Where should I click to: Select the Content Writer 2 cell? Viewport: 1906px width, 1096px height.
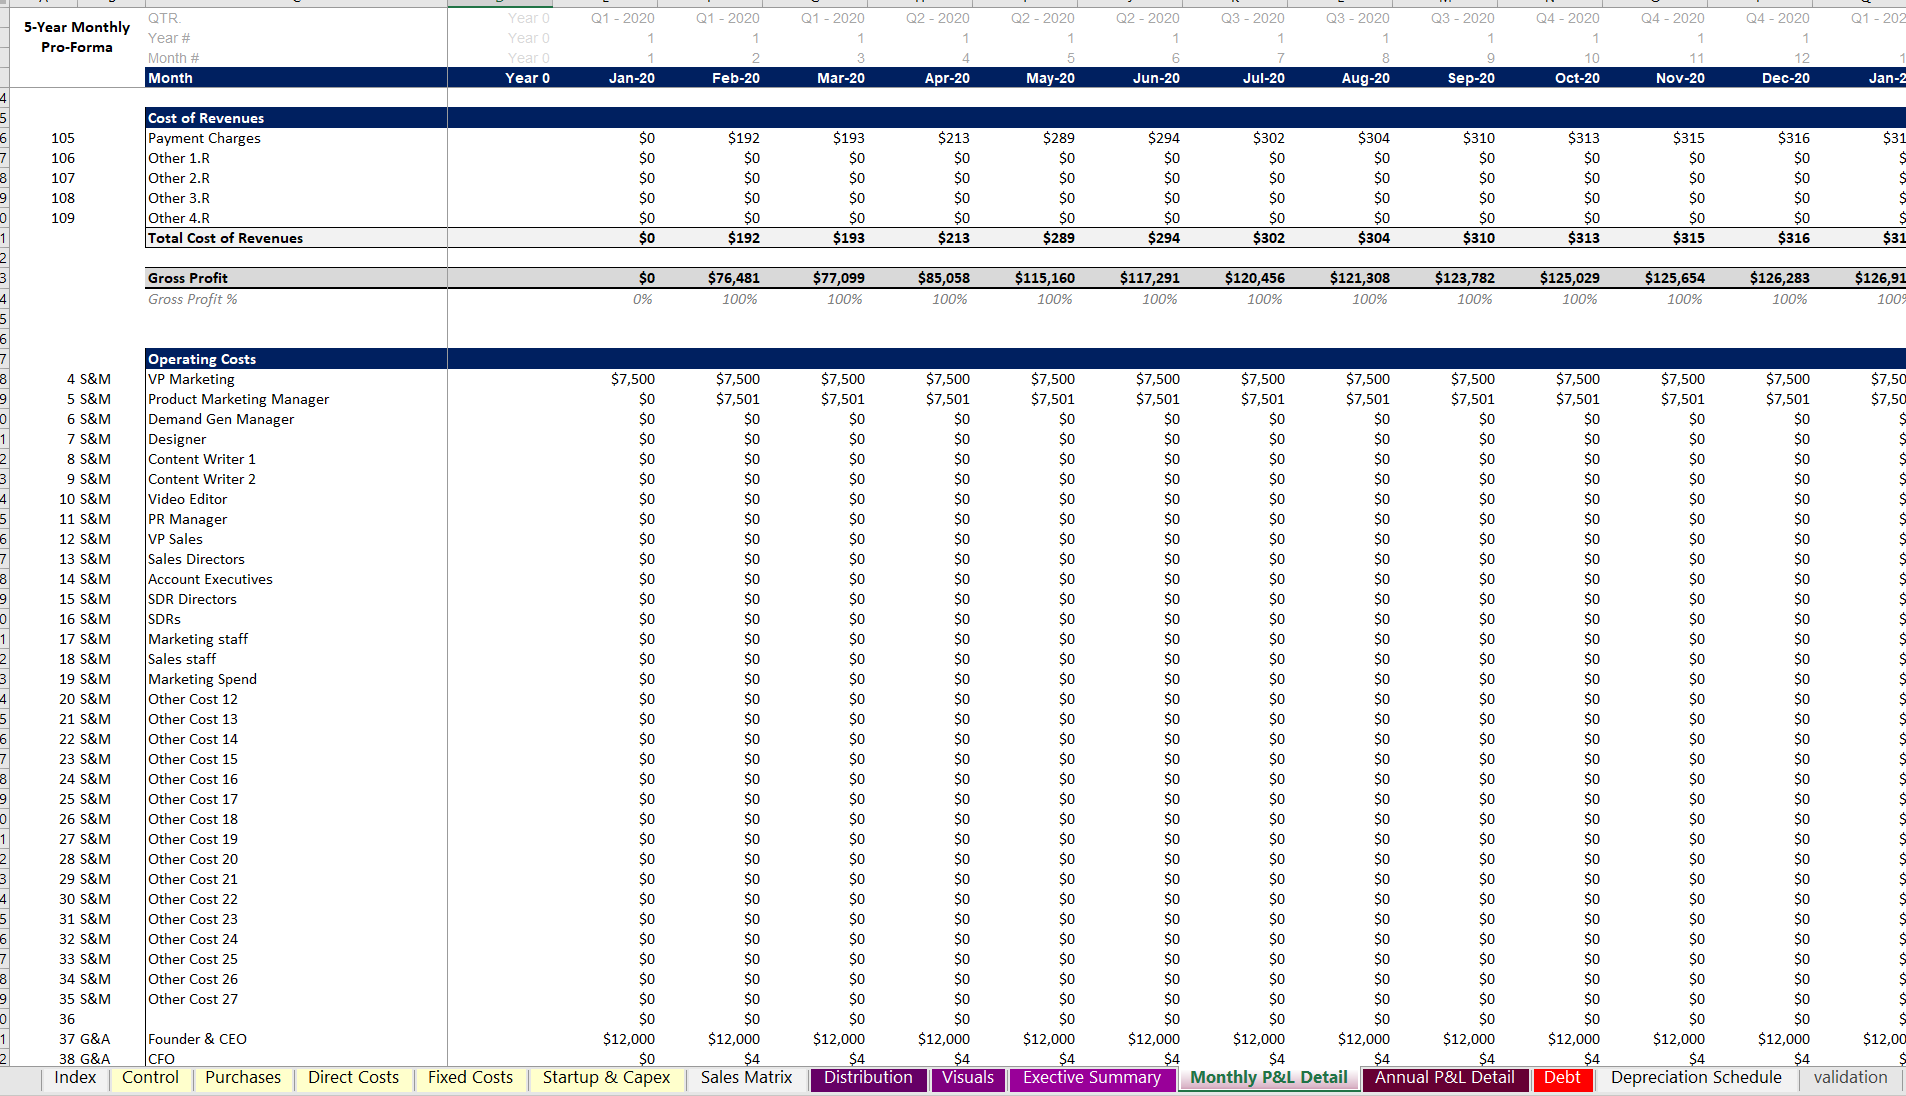click(x=202, y=479)
